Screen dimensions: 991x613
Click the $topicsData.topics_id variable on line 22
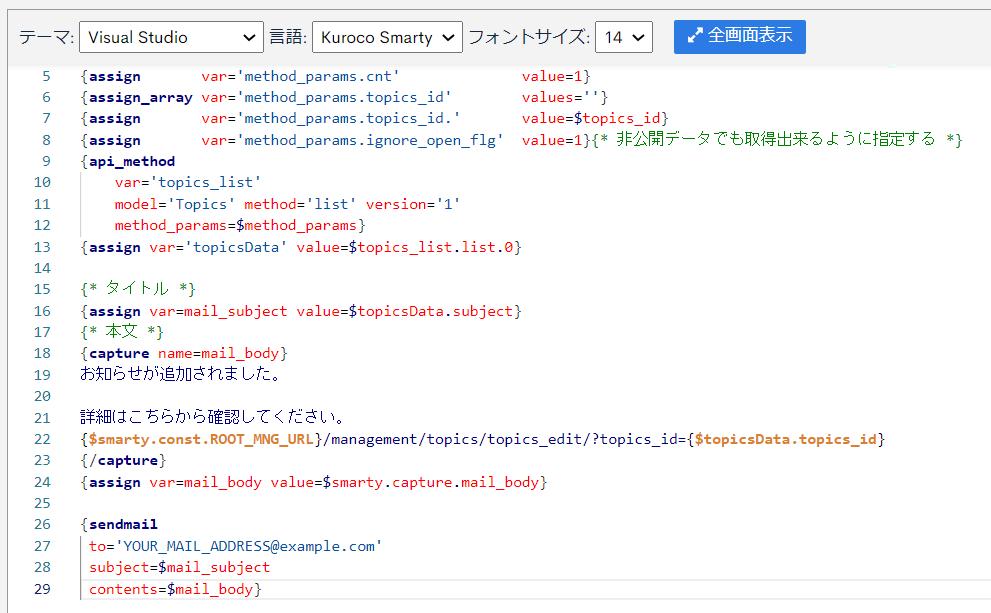pyautogui.click(x=786, y=439)
